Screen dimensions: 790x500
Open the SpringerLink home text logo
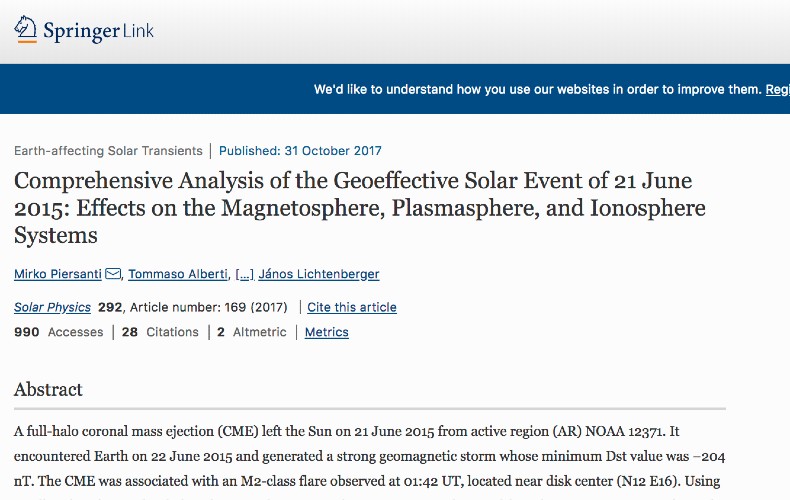(x=98, y=31)
